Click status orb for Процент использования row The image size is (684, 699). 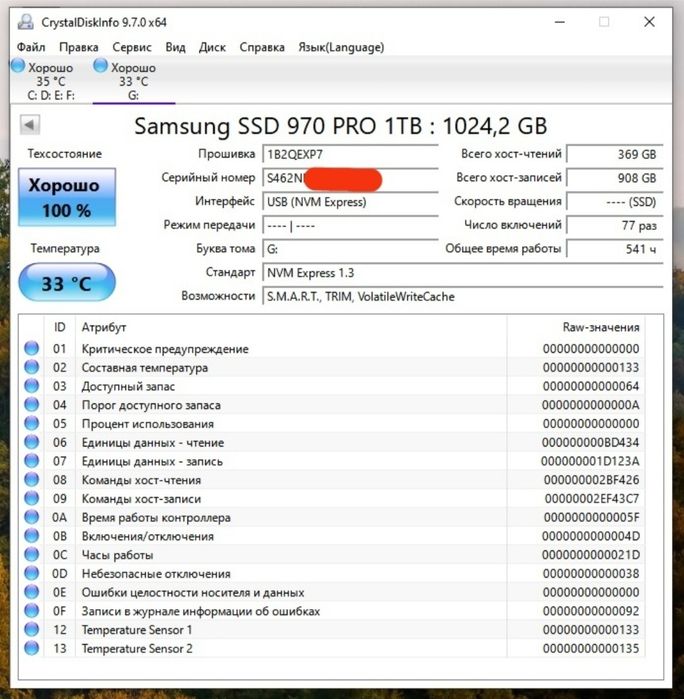click(x=32, y=423)
